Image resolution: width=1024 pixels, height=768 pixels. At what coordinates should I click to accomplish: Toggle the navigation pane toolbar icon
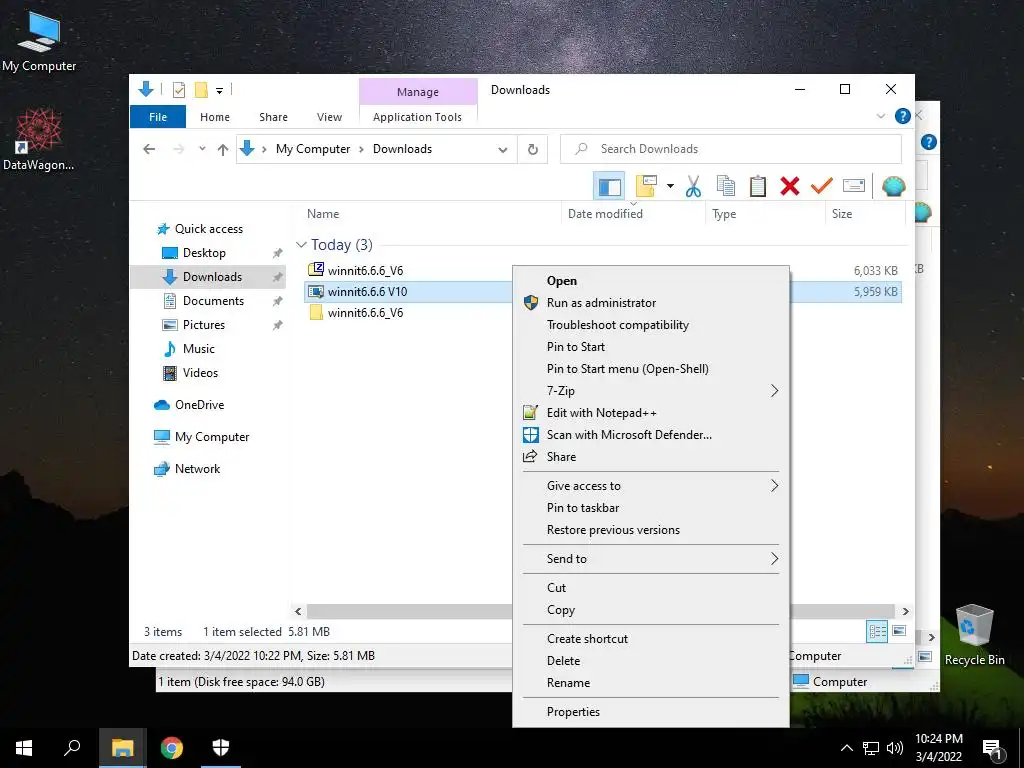(x=609, y=187)
